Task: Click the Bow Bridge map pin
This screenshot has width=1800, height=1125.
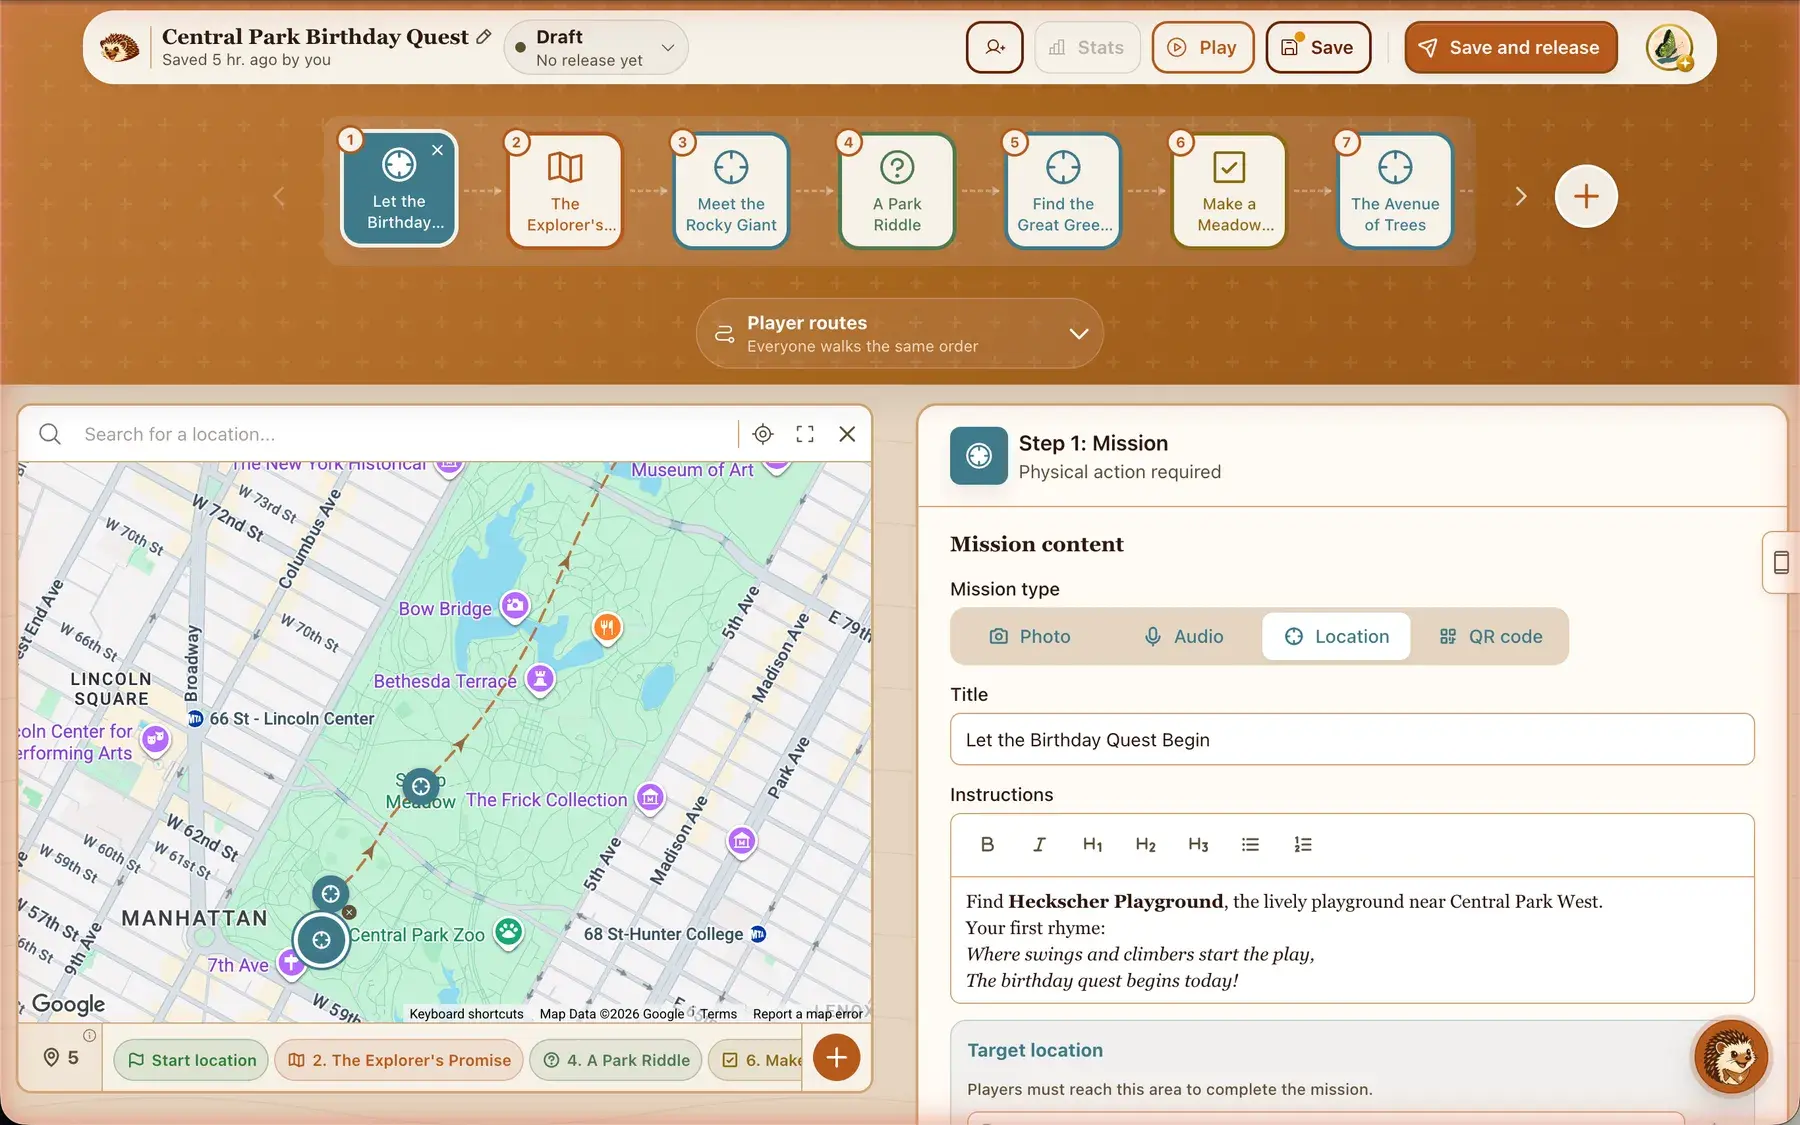Action: tap(514, 606)
